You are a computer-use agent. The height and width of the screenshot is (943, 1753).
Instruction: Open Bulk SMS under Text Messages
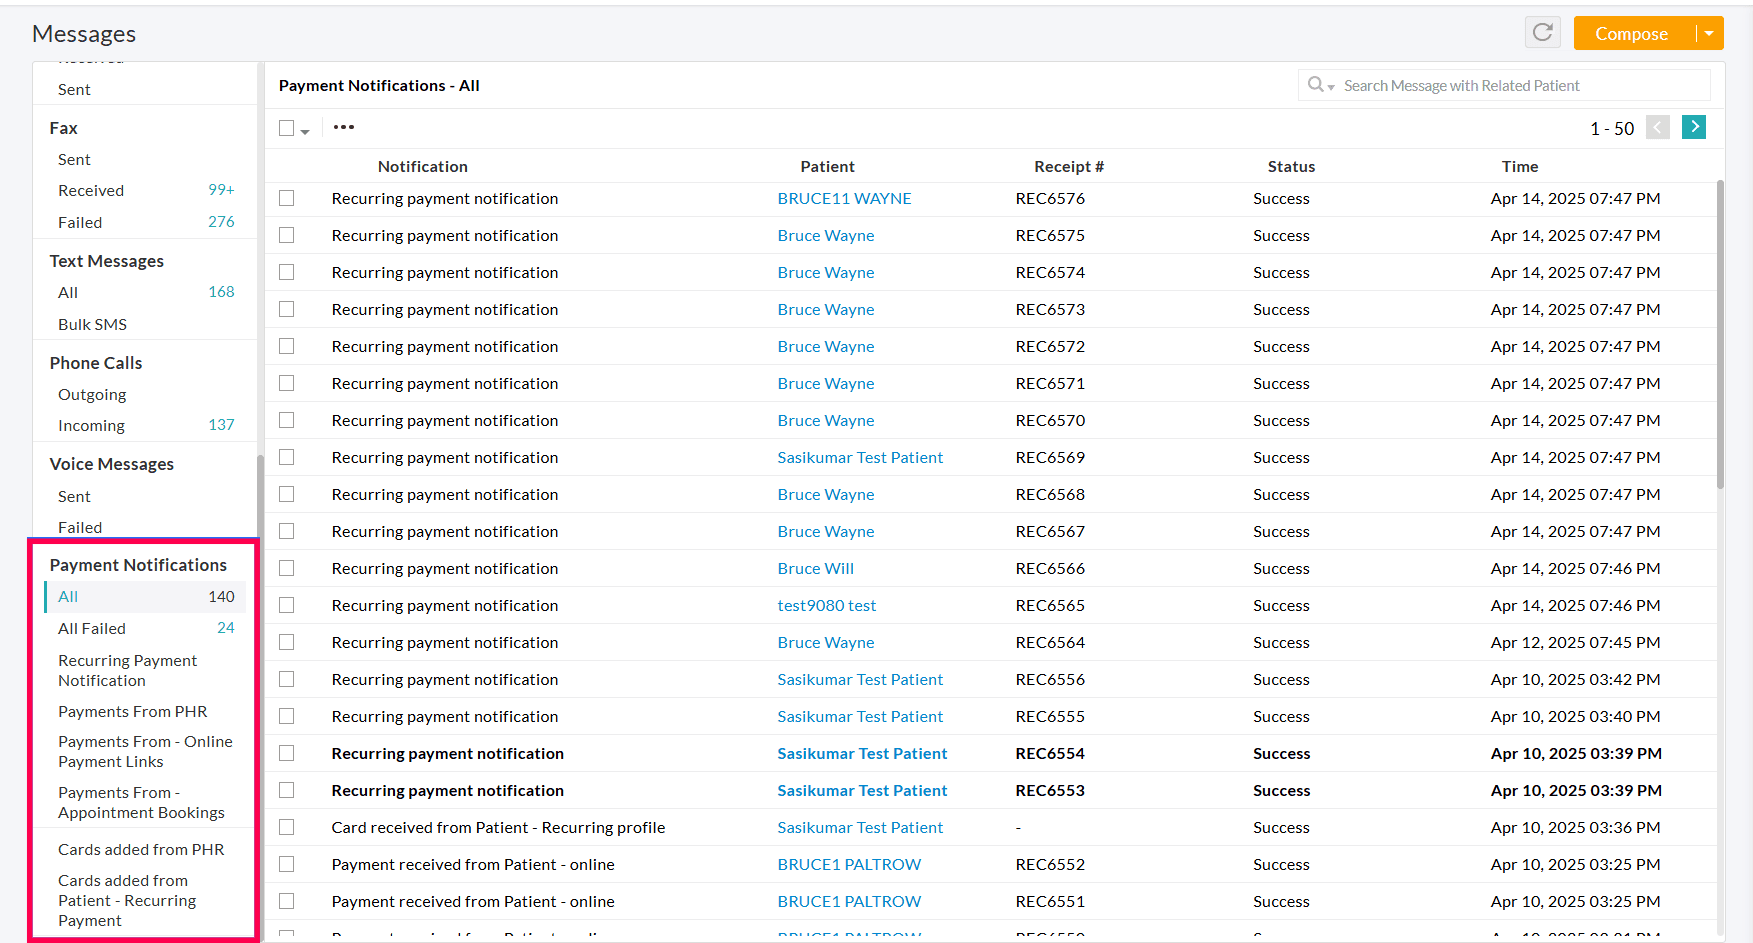coord(92,324)
